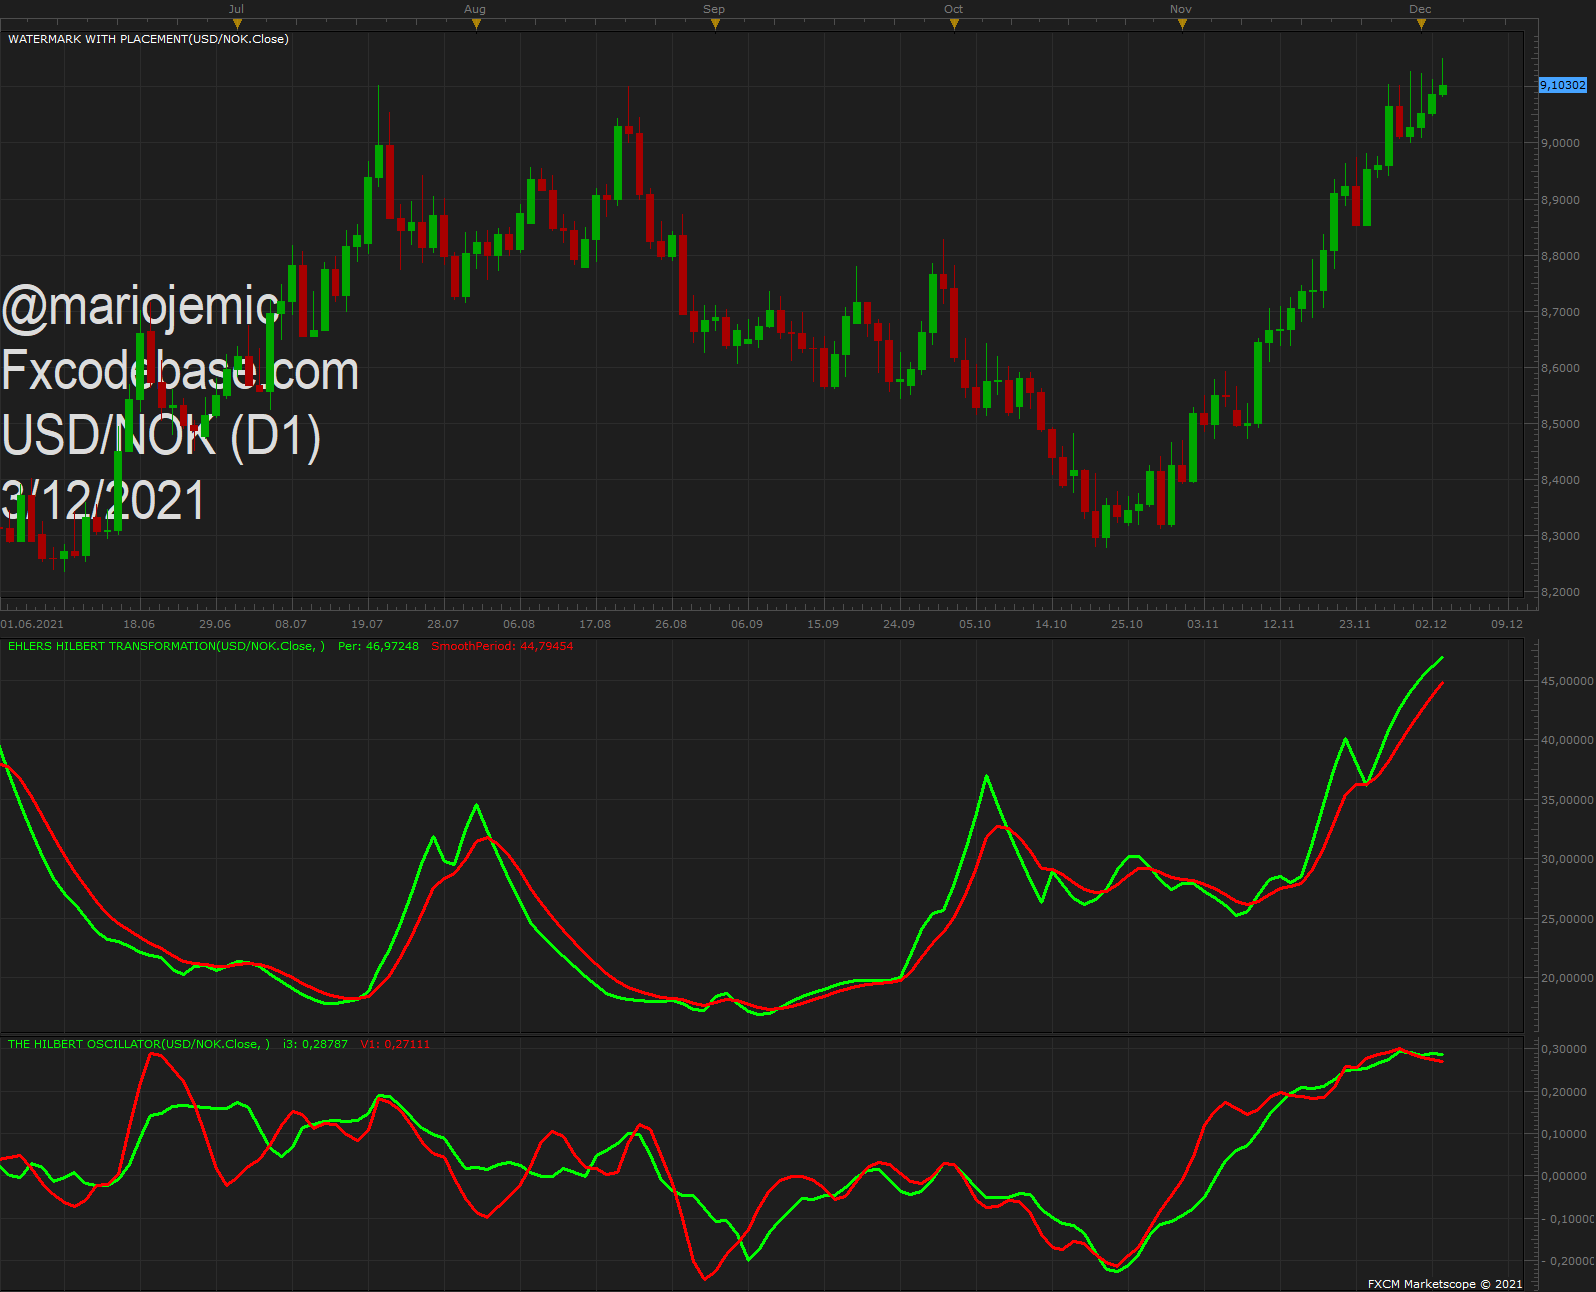Click the EHLERS HILBERT TRANSFORMATION indicator label

pyautogui.click(x=166, y=646)
